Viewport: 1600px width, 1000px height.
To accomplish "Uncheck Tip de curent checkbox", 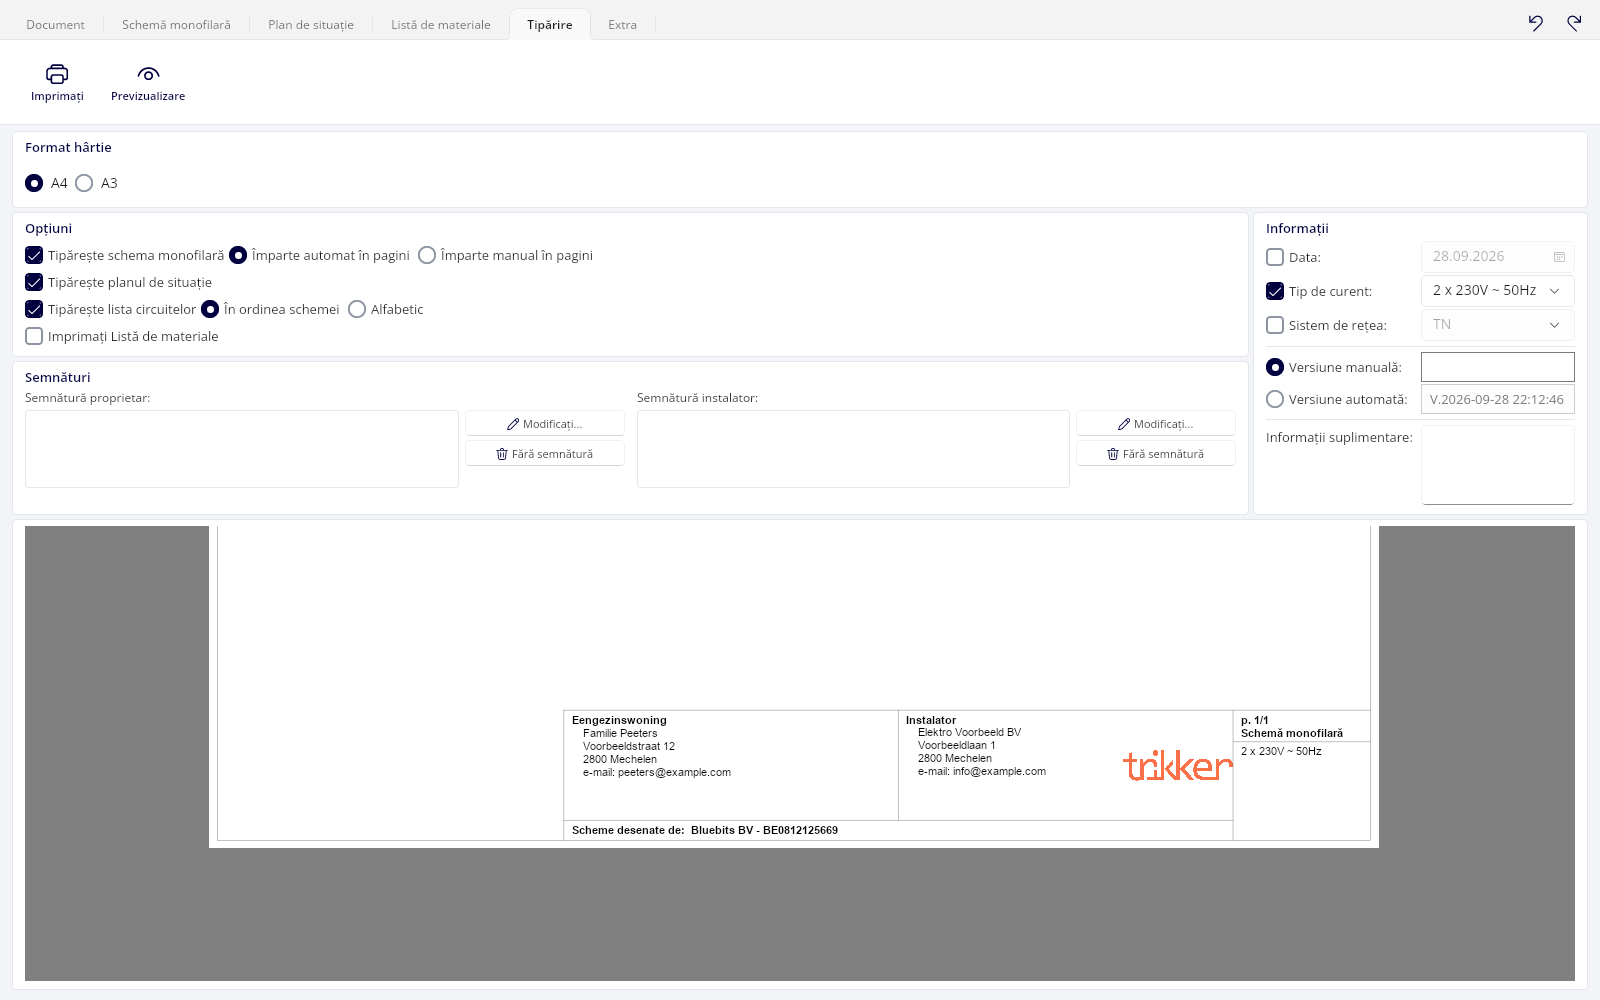I will click(1275, 291).
